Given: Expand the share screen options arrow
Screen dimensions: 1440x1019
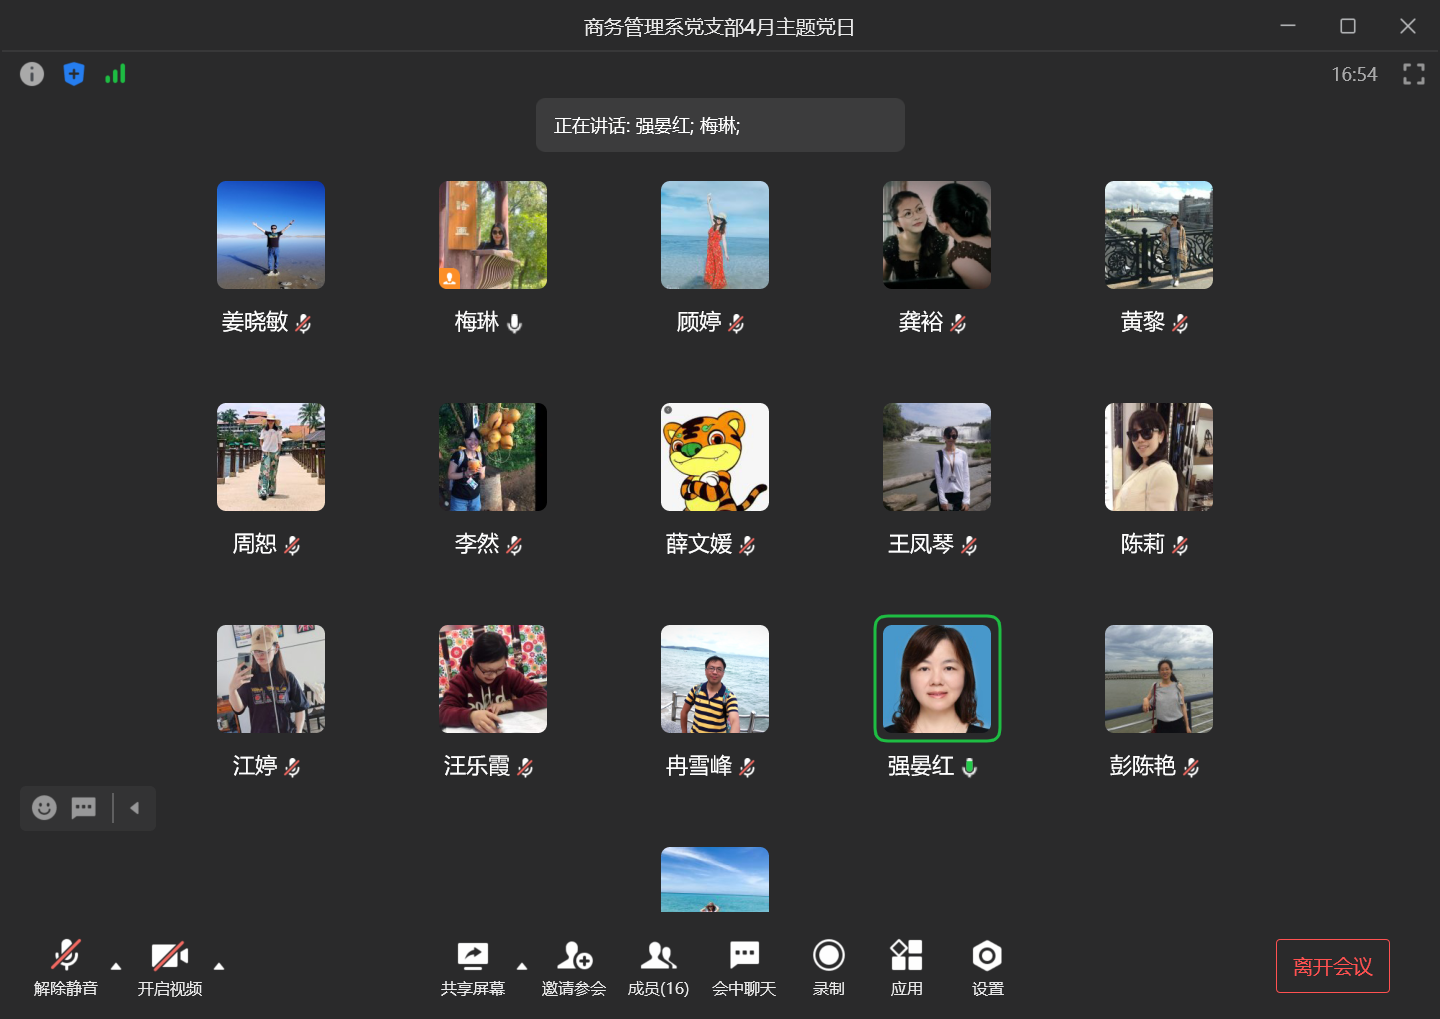Looking at the screenshot, I should click(x=522, y=966).
